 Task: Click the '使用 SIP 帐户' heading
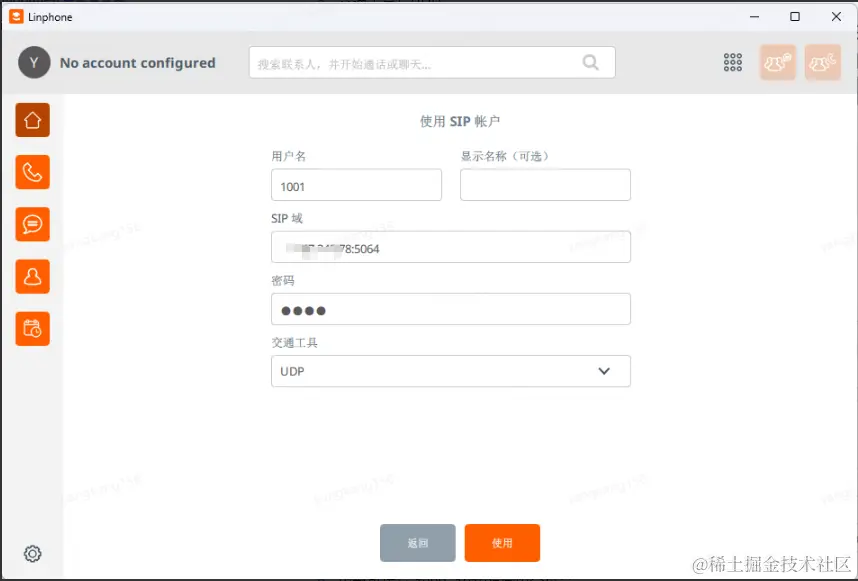pos(460,121)
